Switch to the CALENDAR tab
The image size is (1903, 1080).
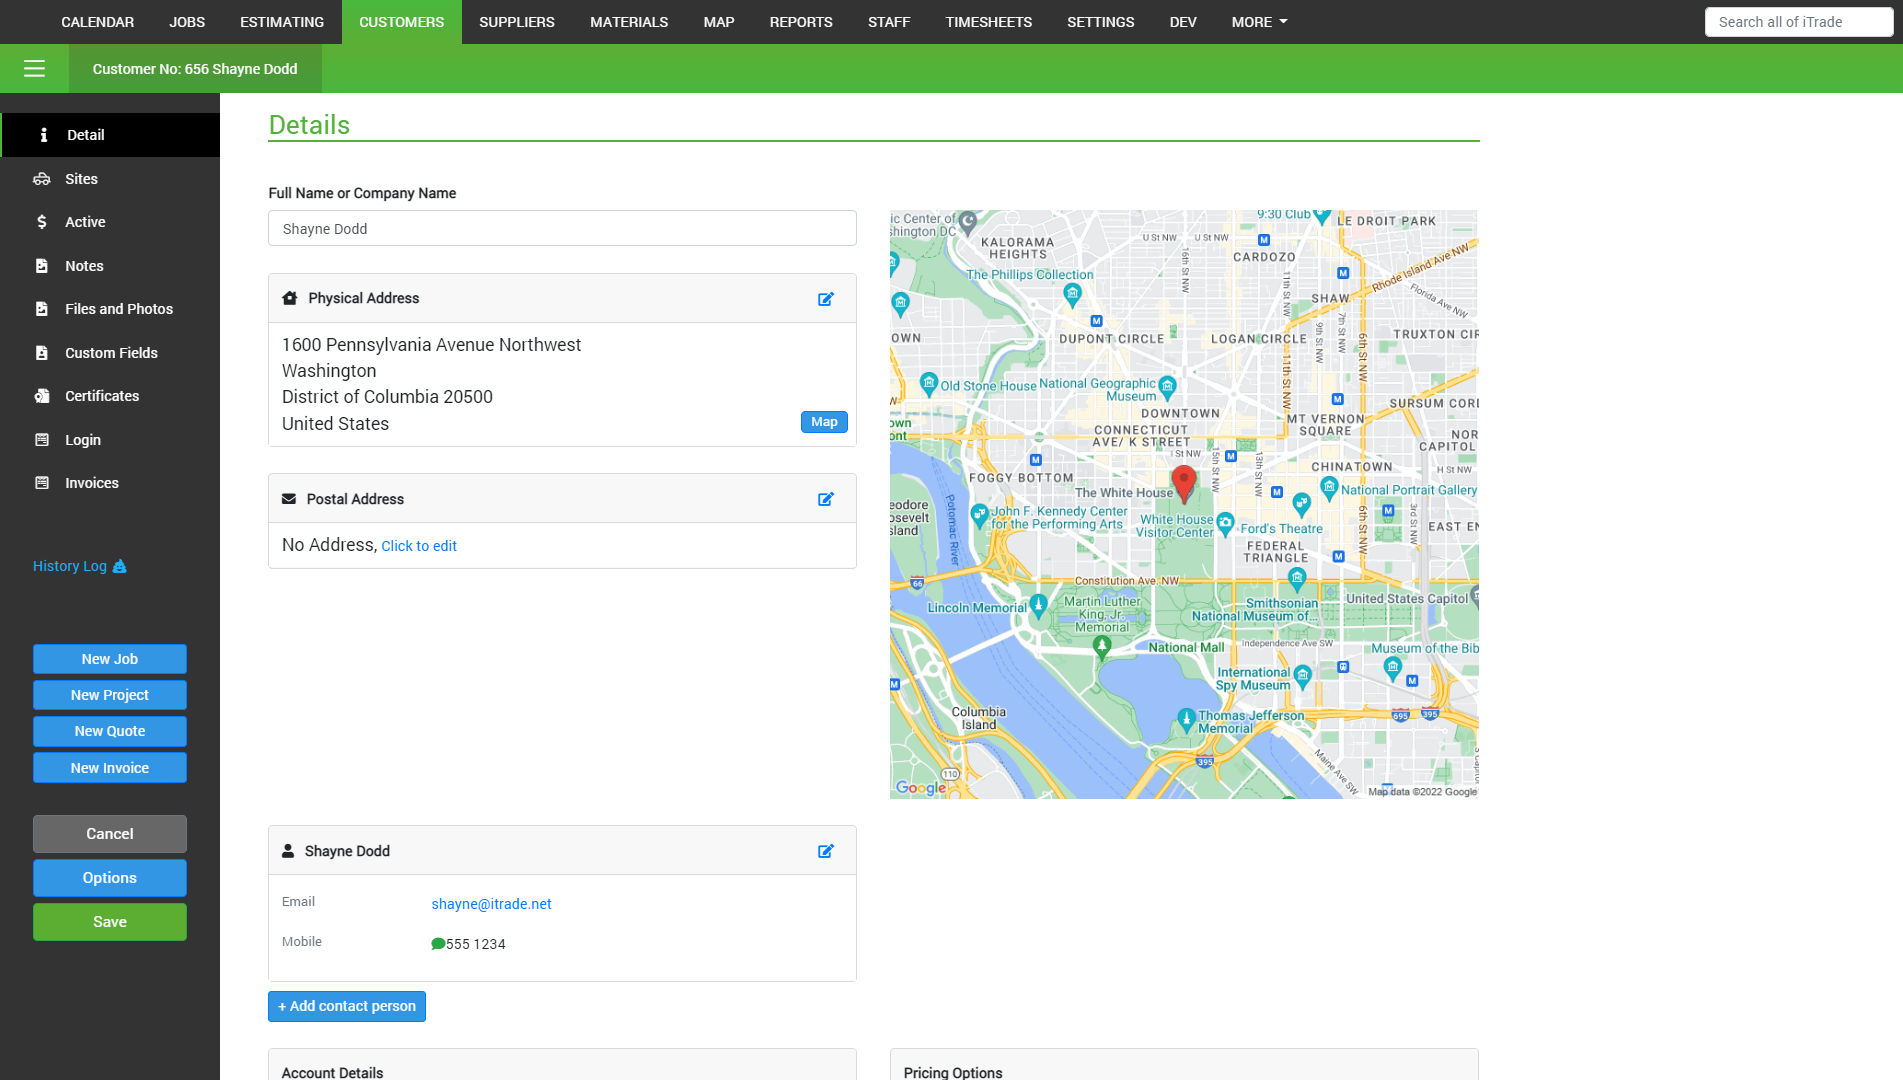point(97,21)
